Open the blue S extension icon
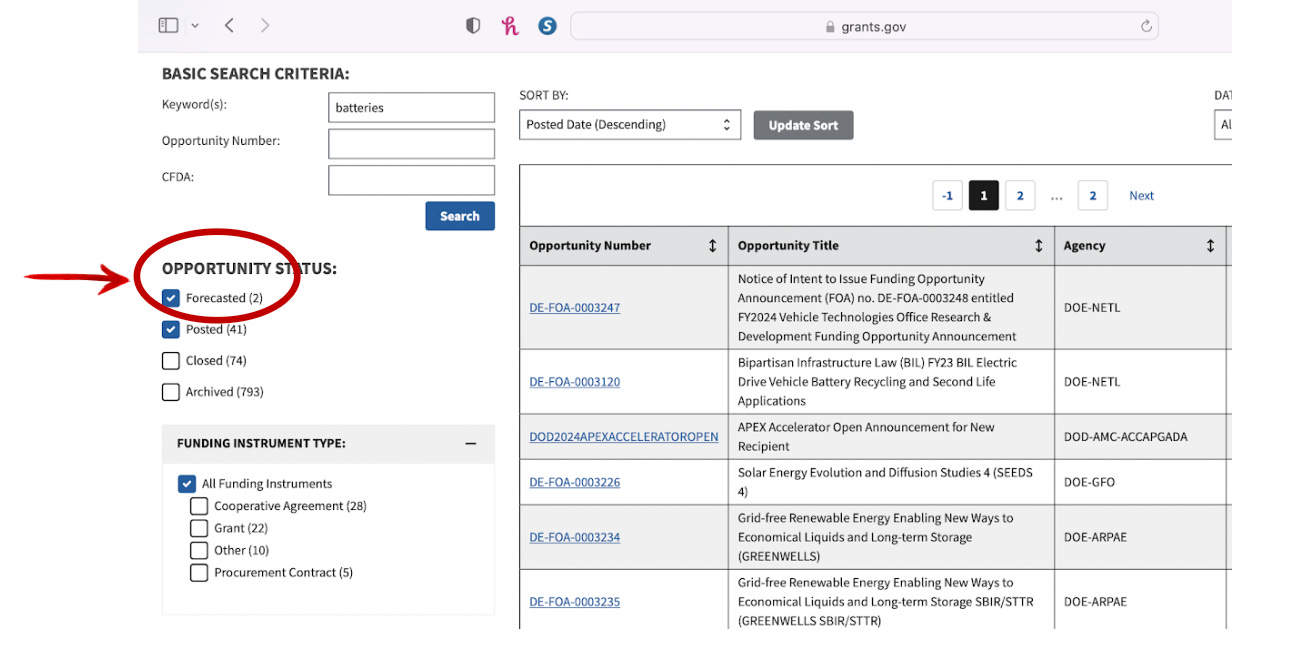Image resolution: width=1292 pixels, height=646 pixels. tap(547, 26)
